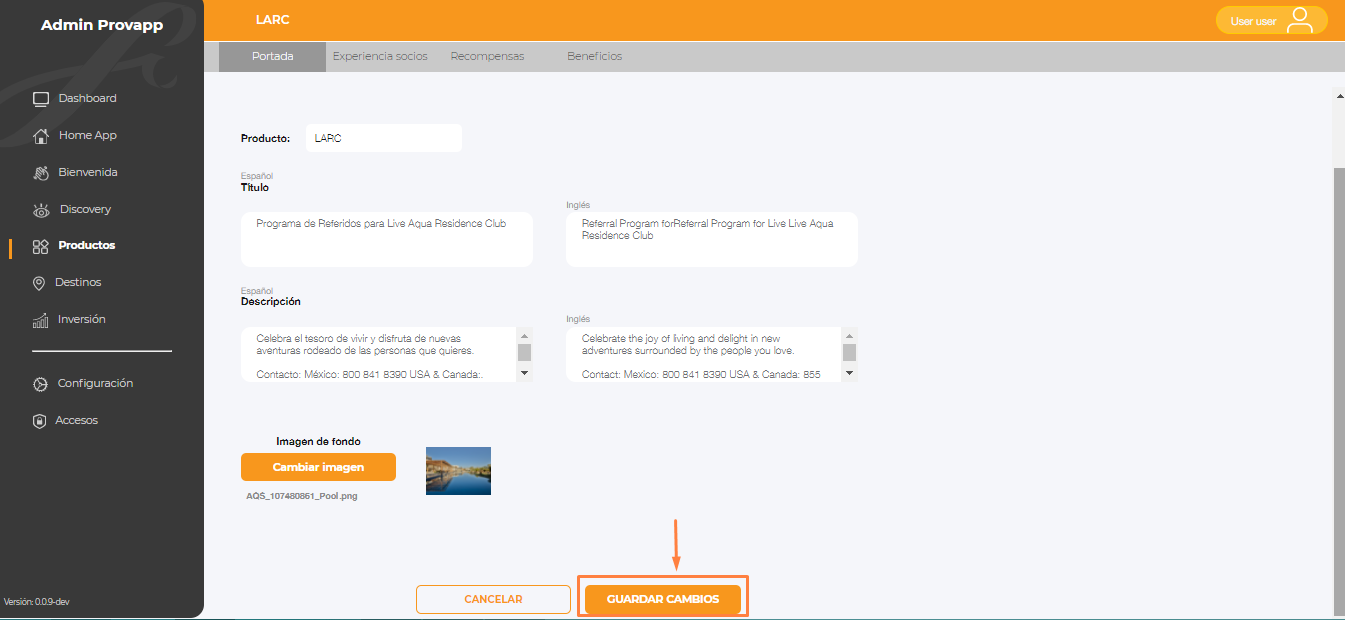Click the Cambiar imagen button

pos(318,467)
